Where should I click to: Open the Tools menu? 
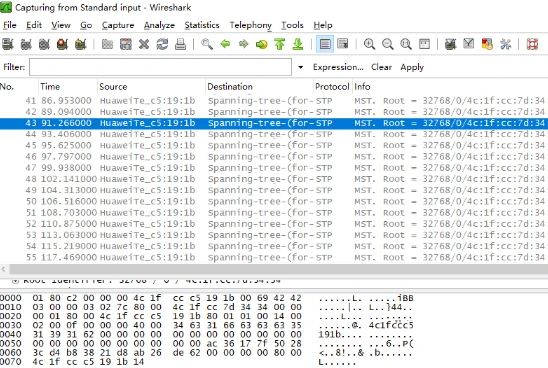[293, 25]
